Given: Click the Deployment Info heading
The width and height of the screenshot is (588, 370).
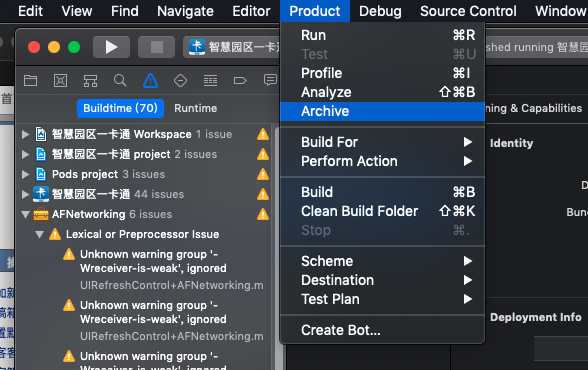Looking at the screenshot, I should tap(536, 317).
